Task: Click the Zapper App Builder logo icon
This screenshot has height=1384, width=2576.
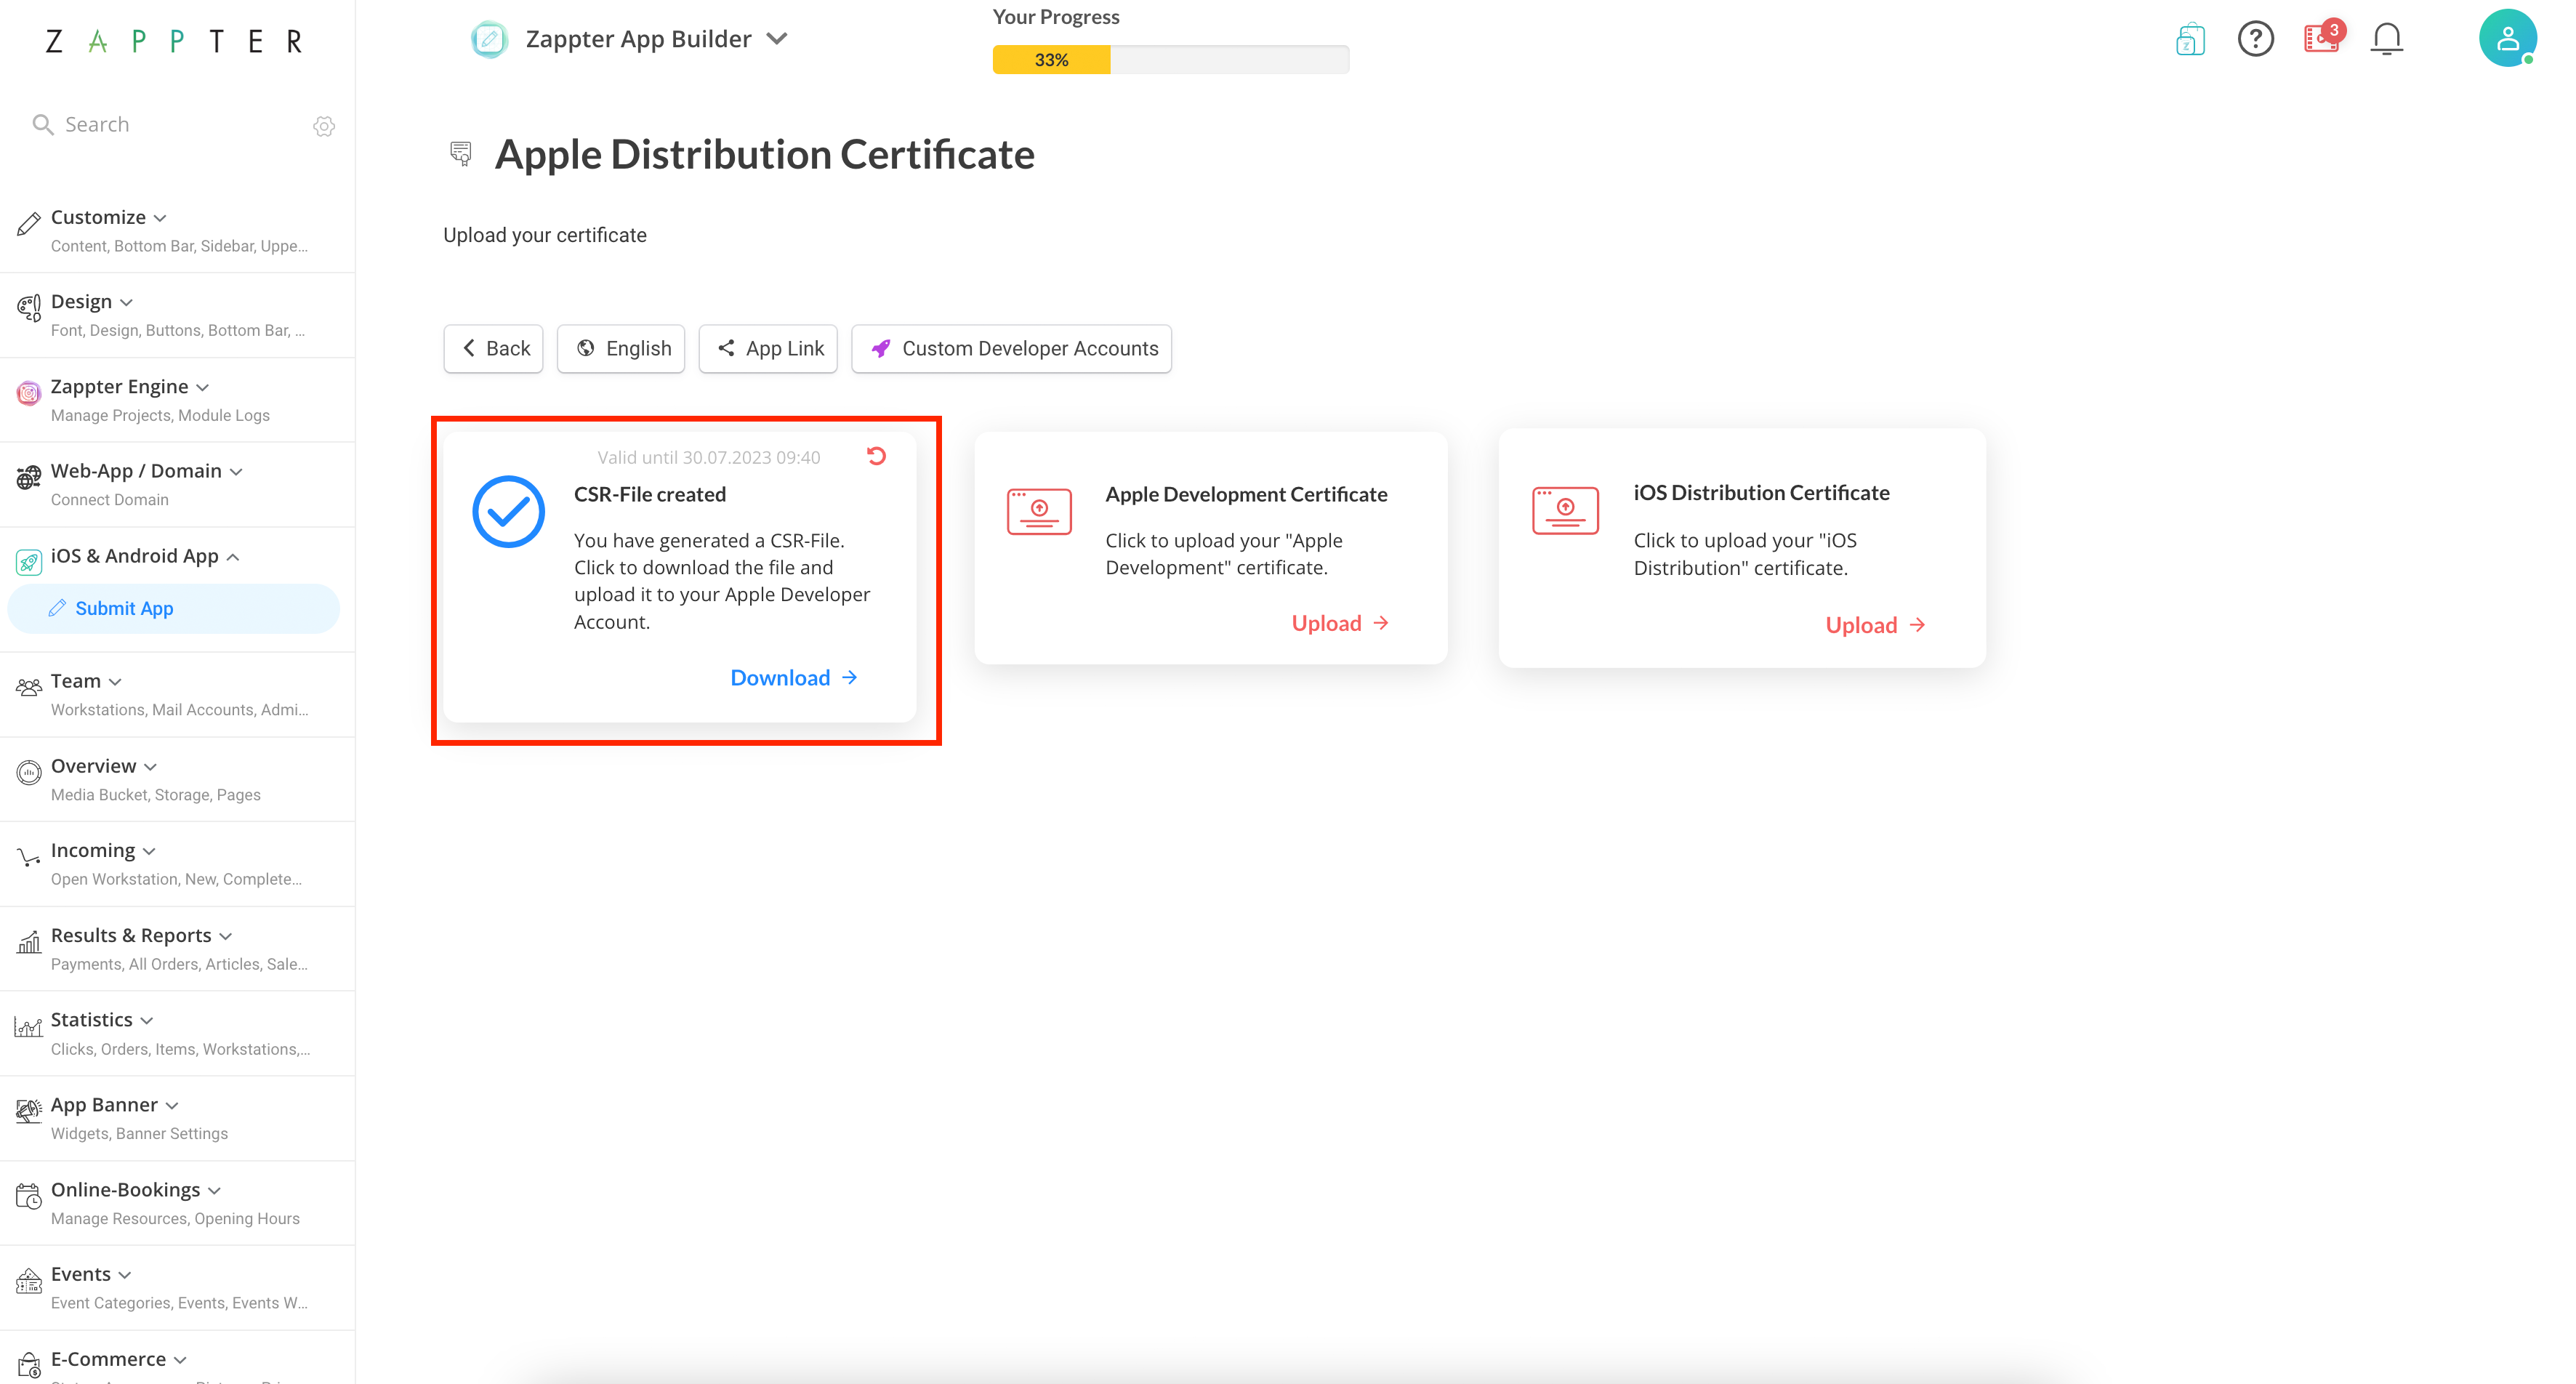Action: tap(489, 39)
